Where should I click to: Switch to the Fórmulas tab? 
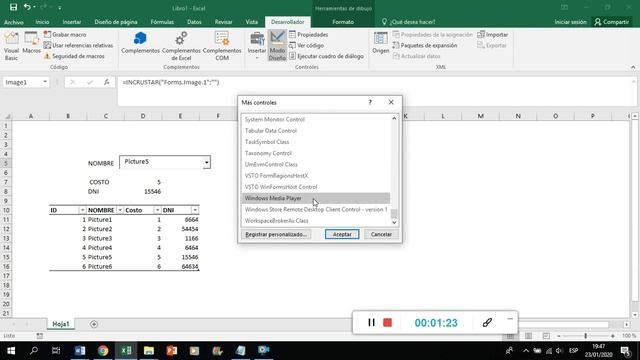tap(162, 22)
